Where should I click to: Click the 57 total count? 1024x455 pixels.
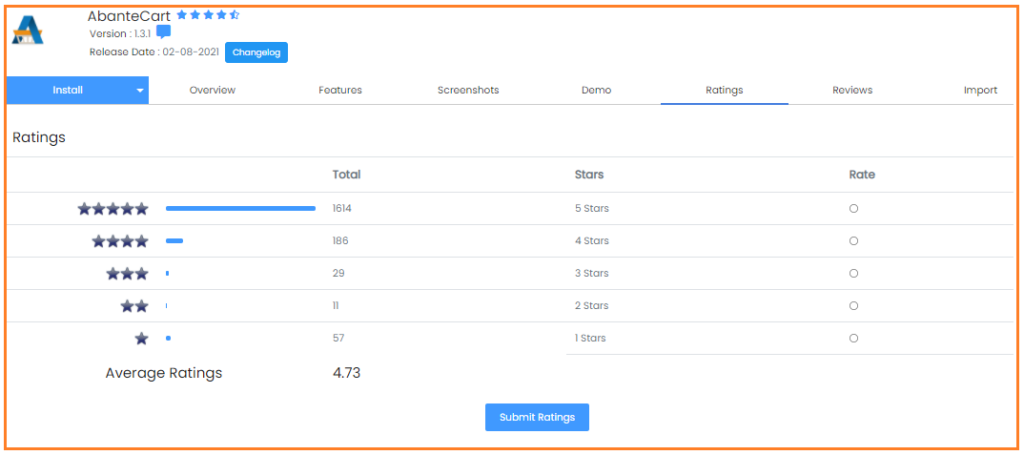click(x=338, y=338)
